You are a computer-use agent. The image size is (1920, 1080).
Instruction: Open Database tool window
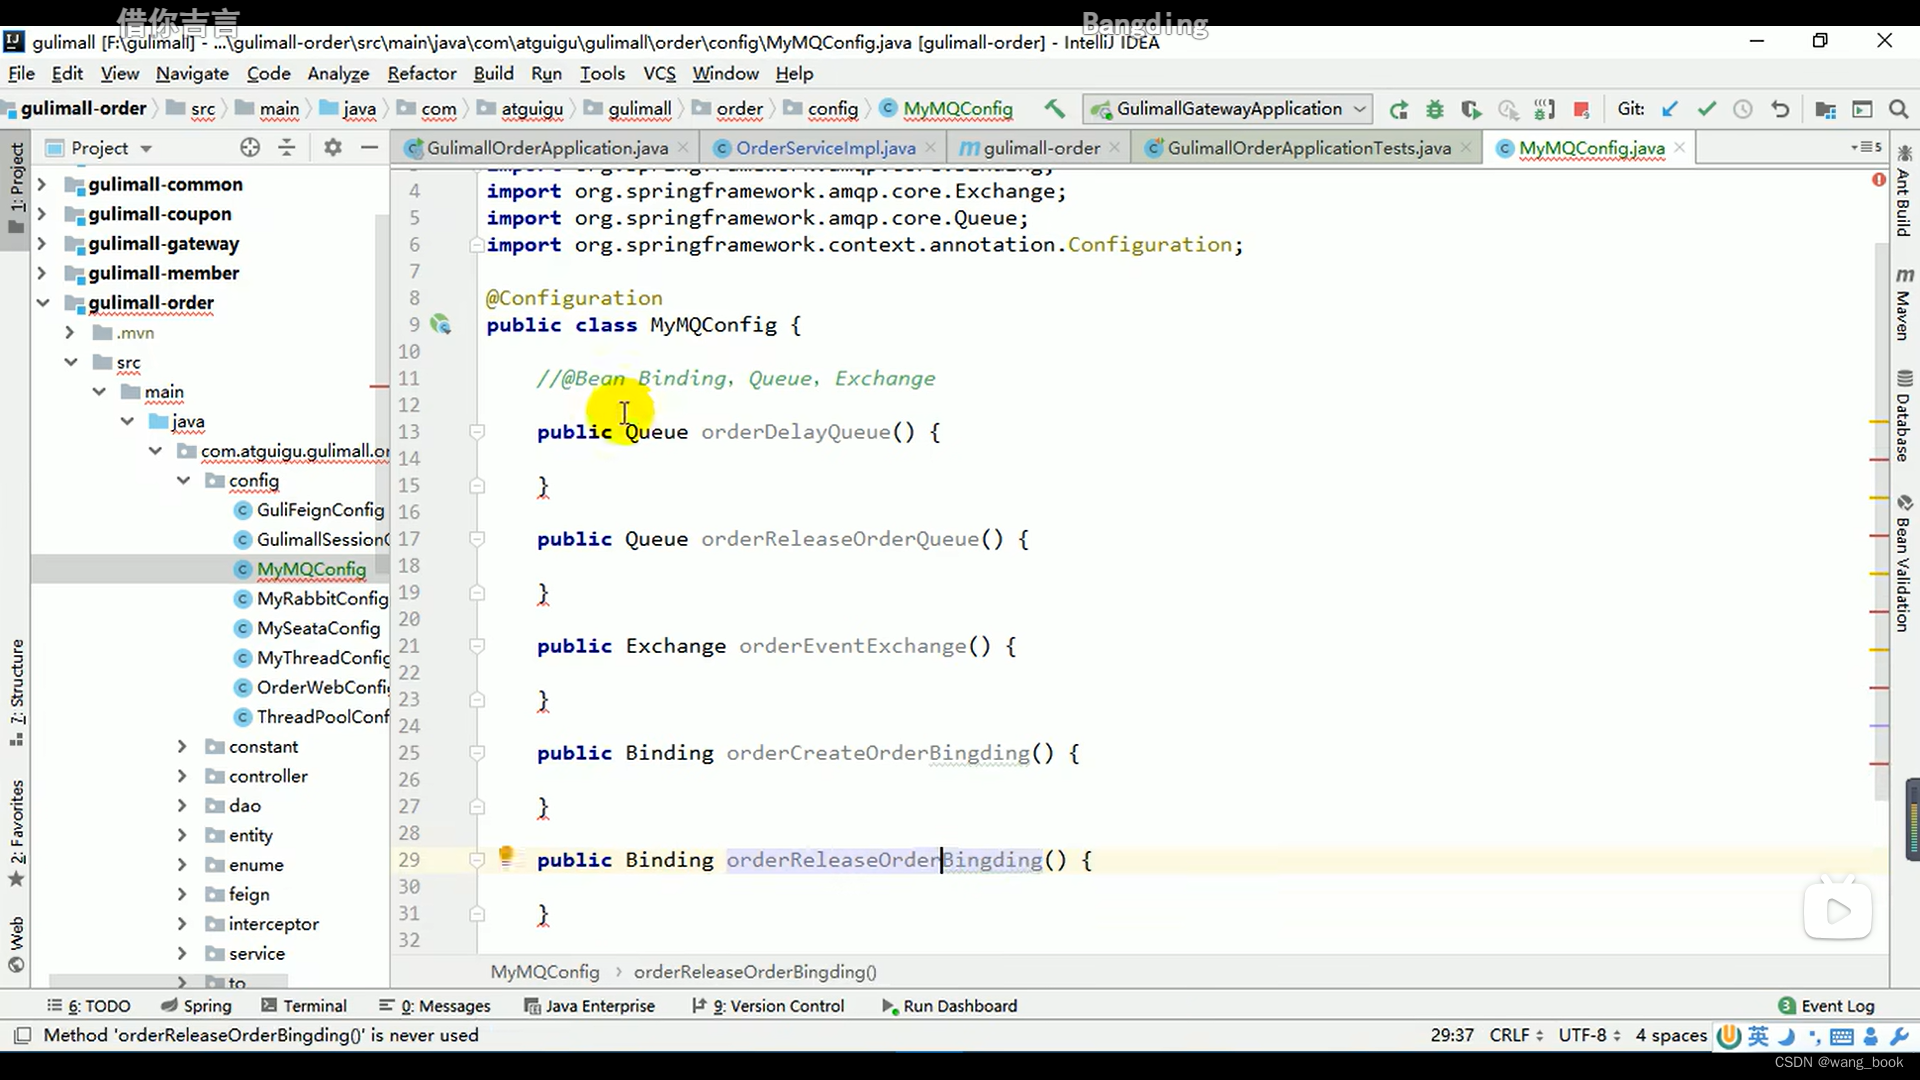[1903, 416]
